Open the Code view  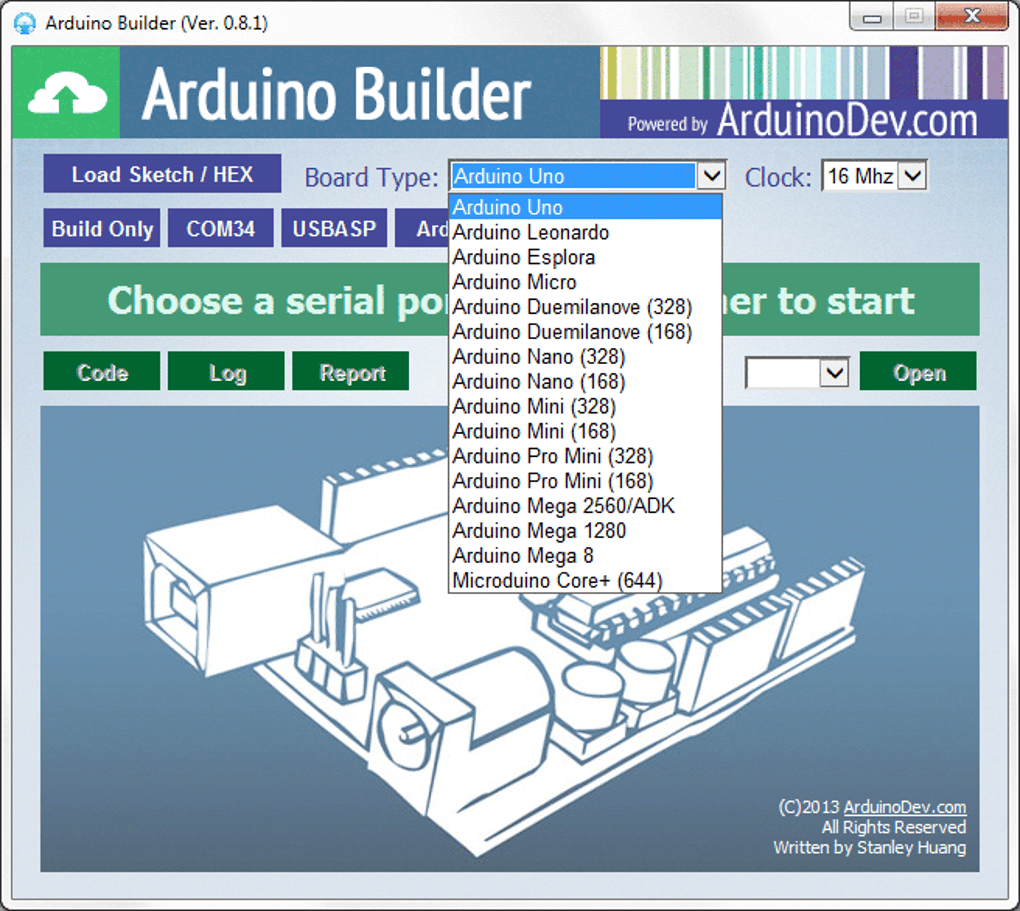click(101, 372)
